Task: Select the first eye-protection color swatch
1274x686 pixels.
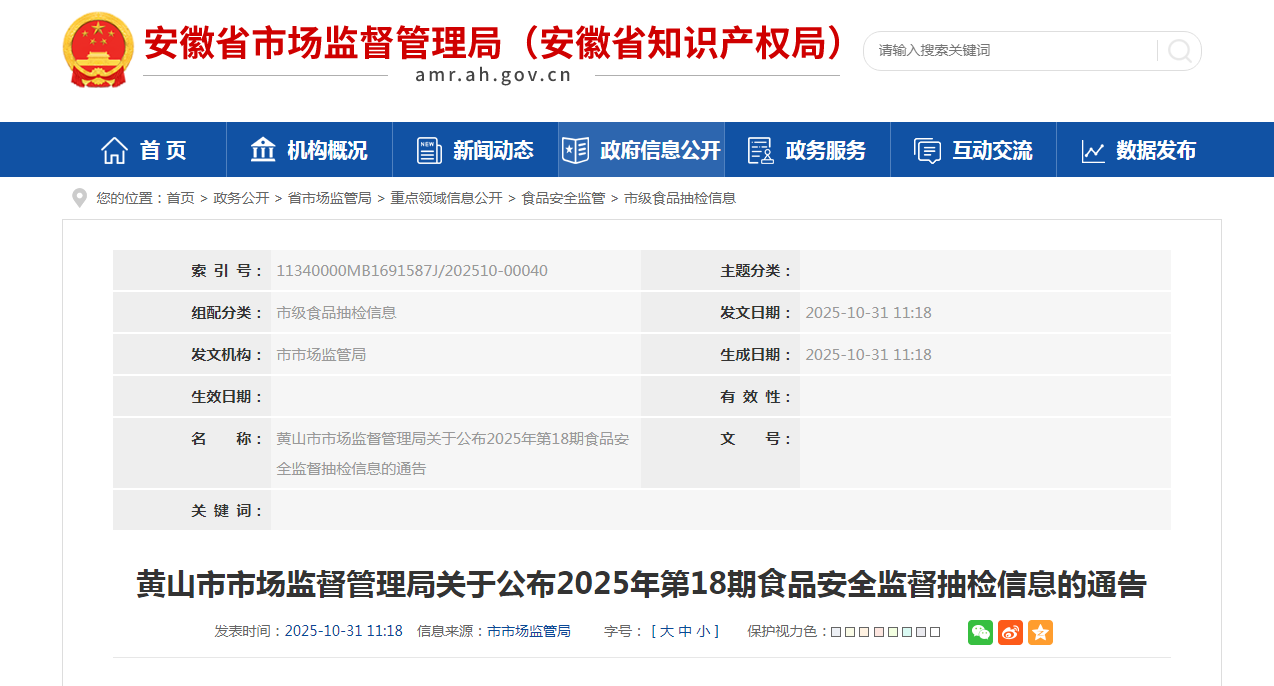Action: [x=836, y=632]
